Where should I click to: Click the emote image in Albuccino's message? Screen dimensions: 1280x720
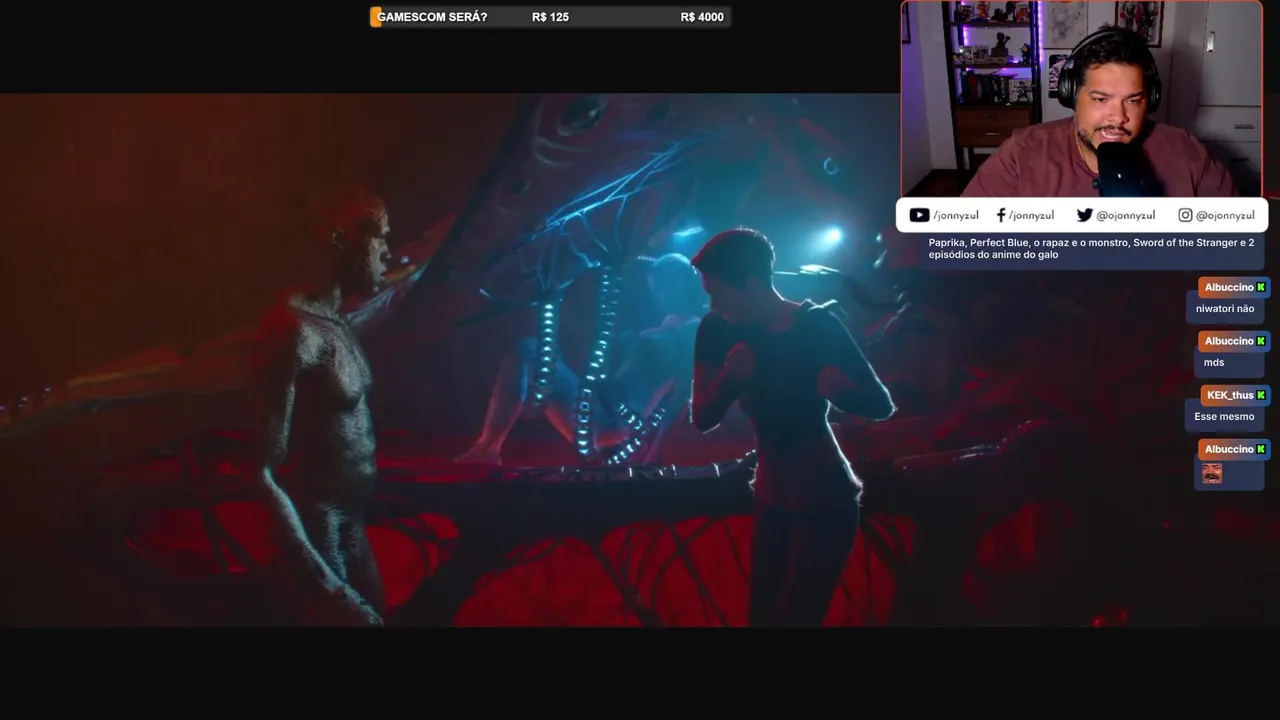1212,473
